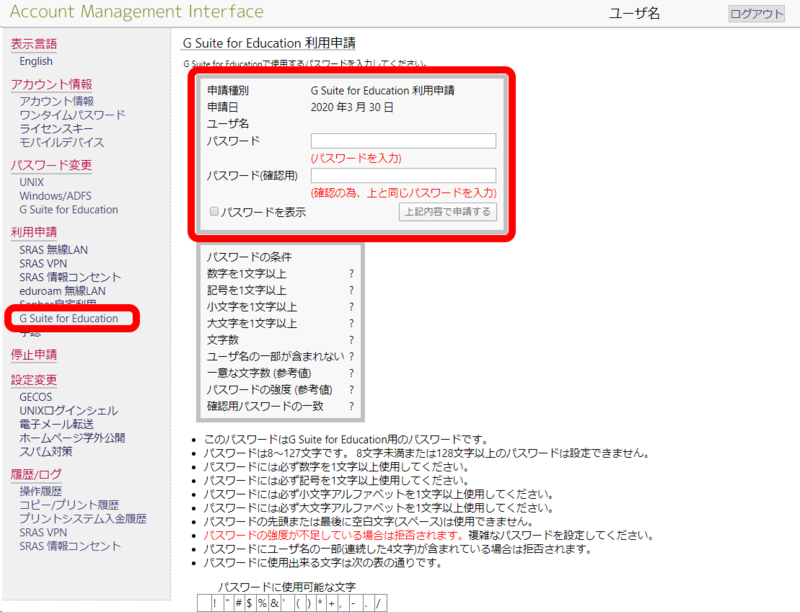Click the パスワード input box above 確認用
This screenshot has width=800, height=612.
coord(403,141)
